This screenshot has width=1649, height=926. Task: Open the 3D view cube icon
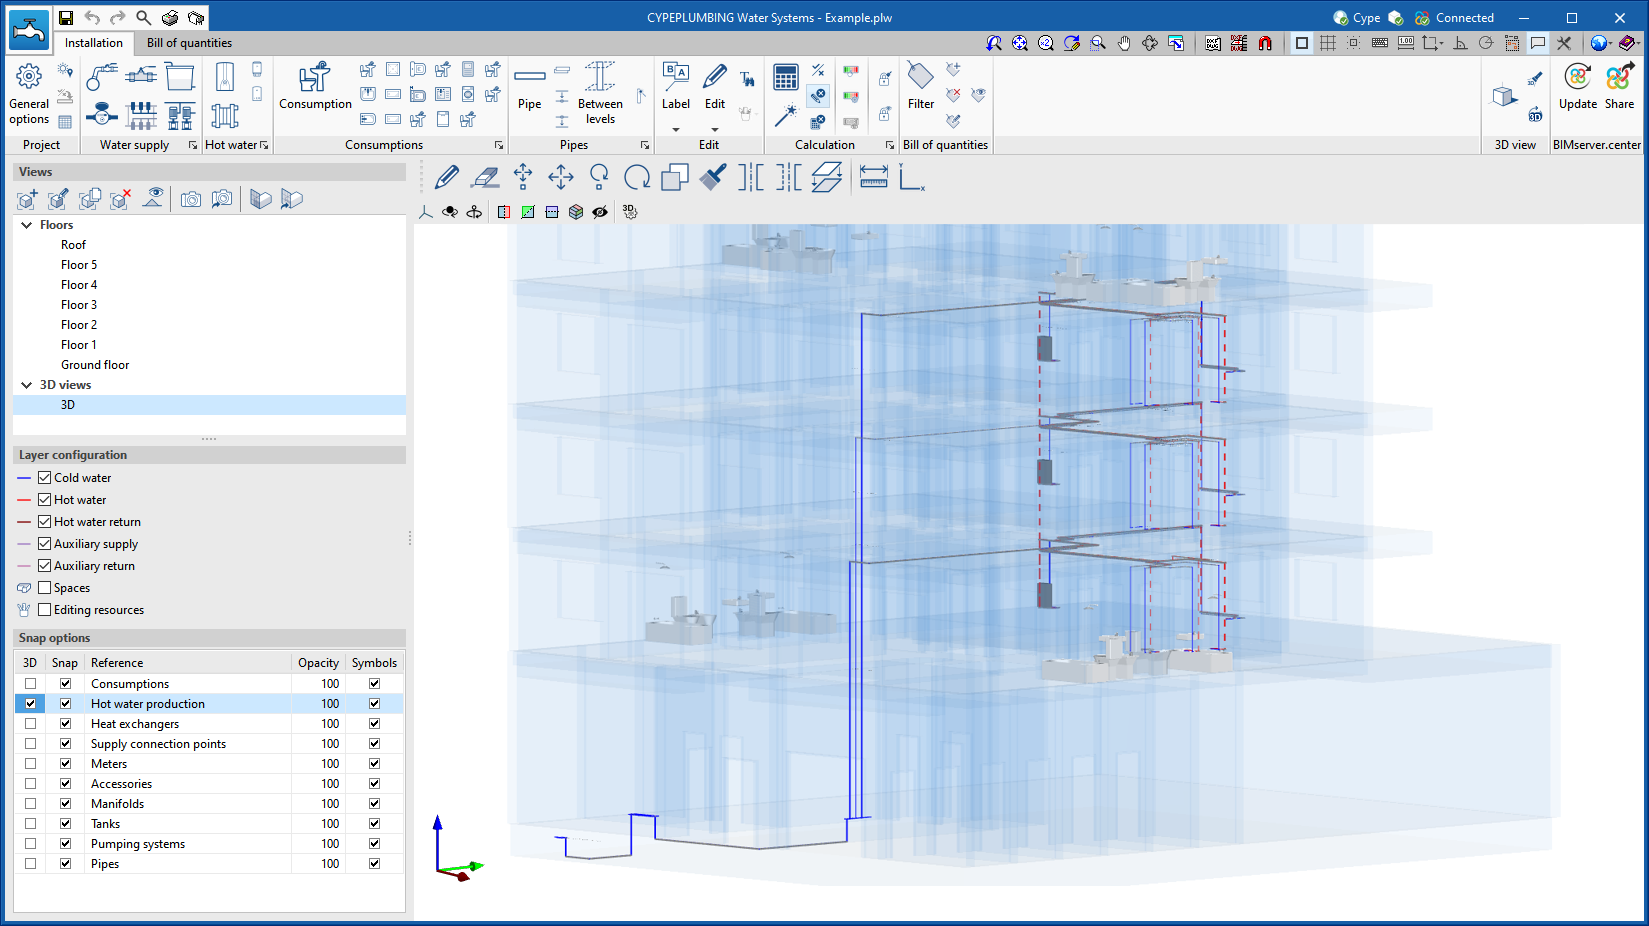1504,96
